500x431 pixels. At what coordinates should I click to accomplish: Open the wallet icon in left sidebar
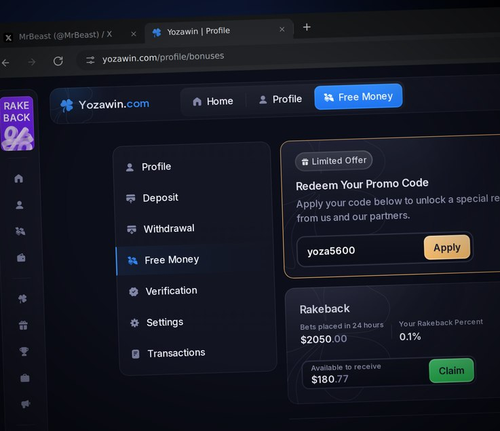coord(21,258)
